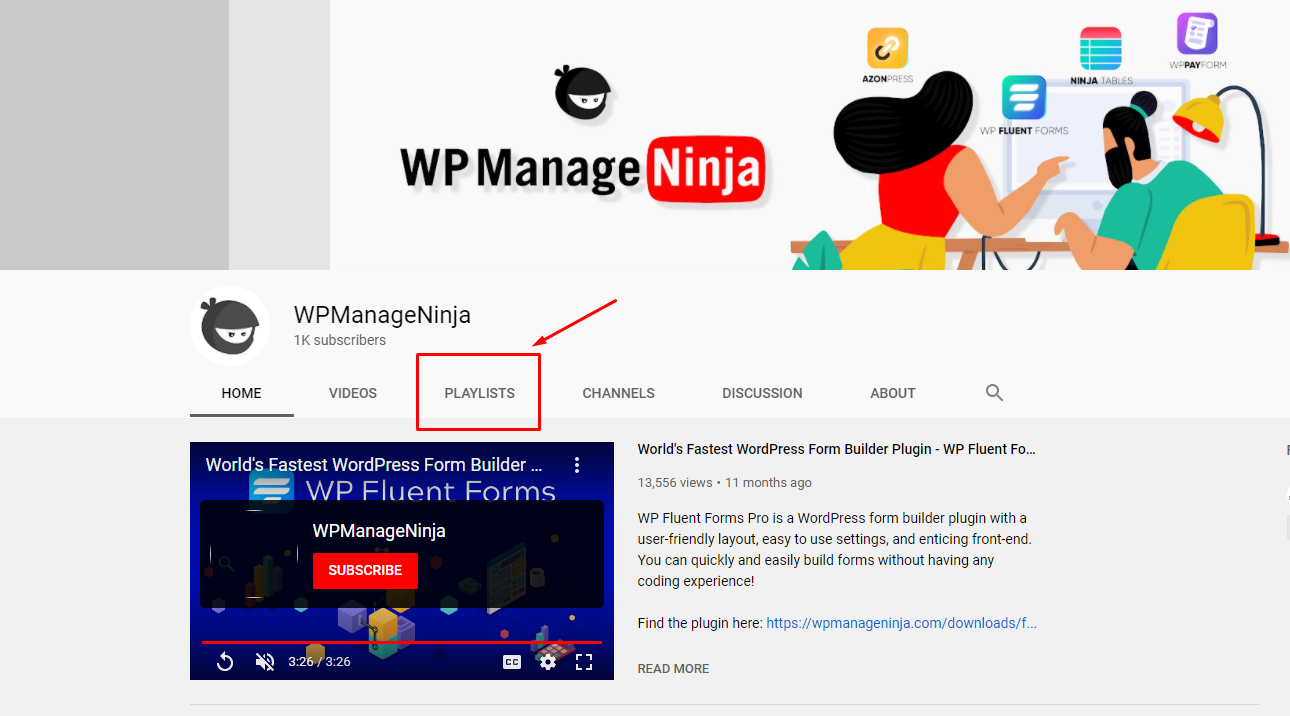The height and width of the screenshot is (716, 1290).
Task: Open the channel search magnifier icon
Action: 994,393
